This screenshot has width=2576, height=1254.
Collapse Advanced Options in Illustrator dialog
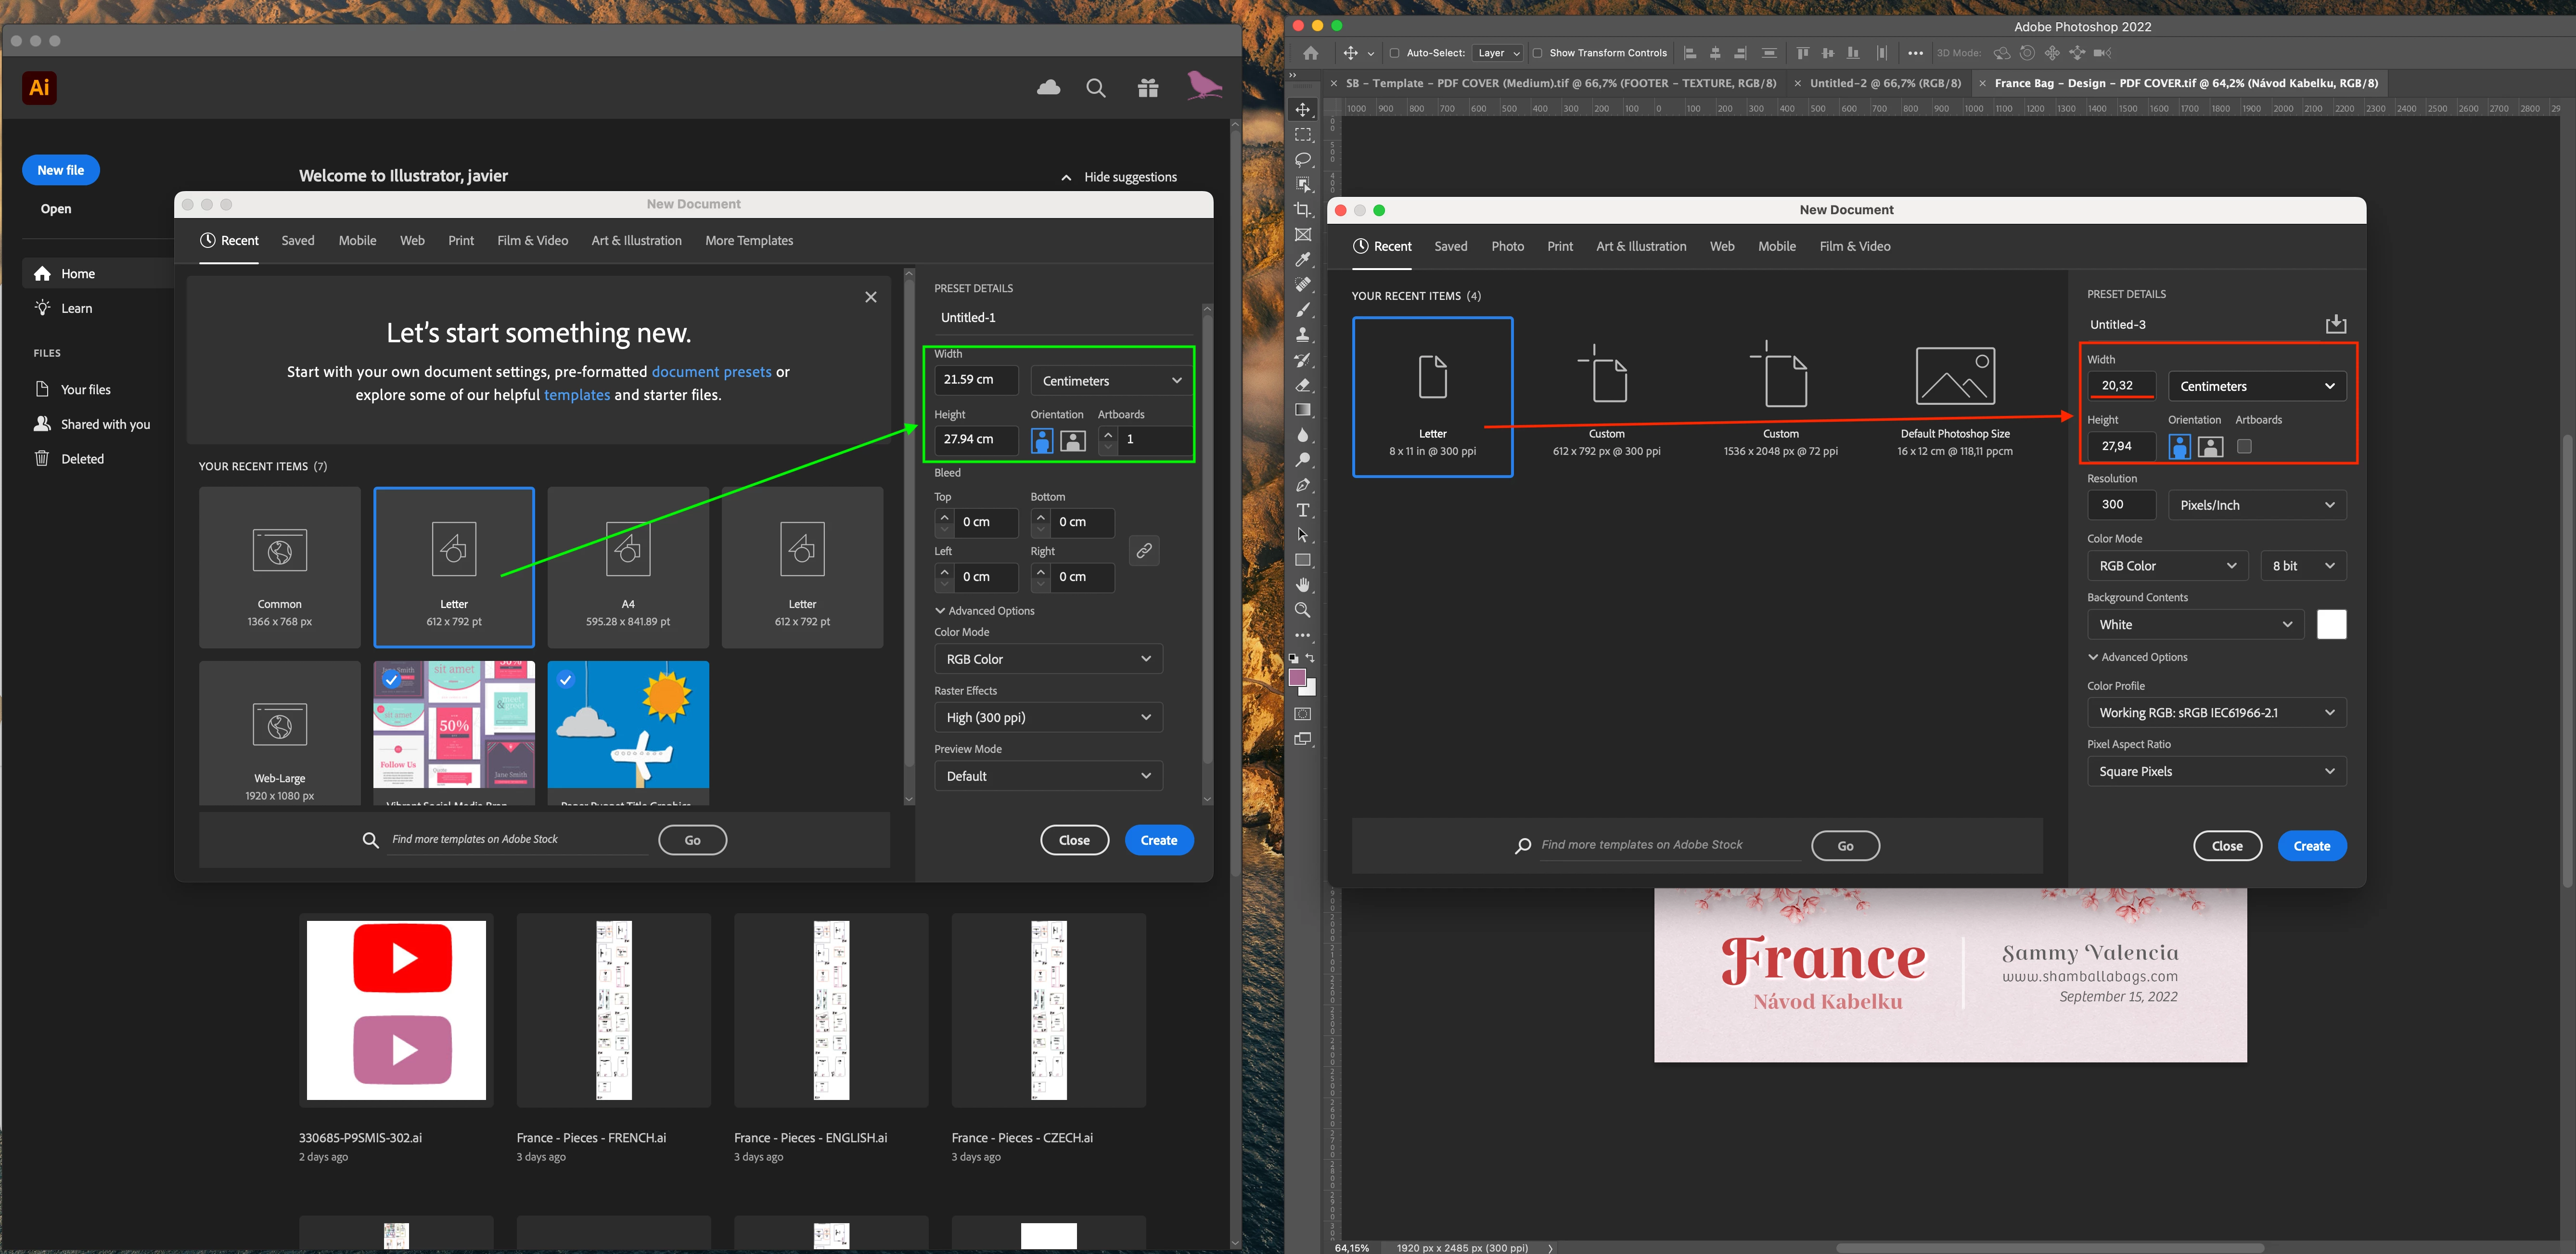pos(984,611)
